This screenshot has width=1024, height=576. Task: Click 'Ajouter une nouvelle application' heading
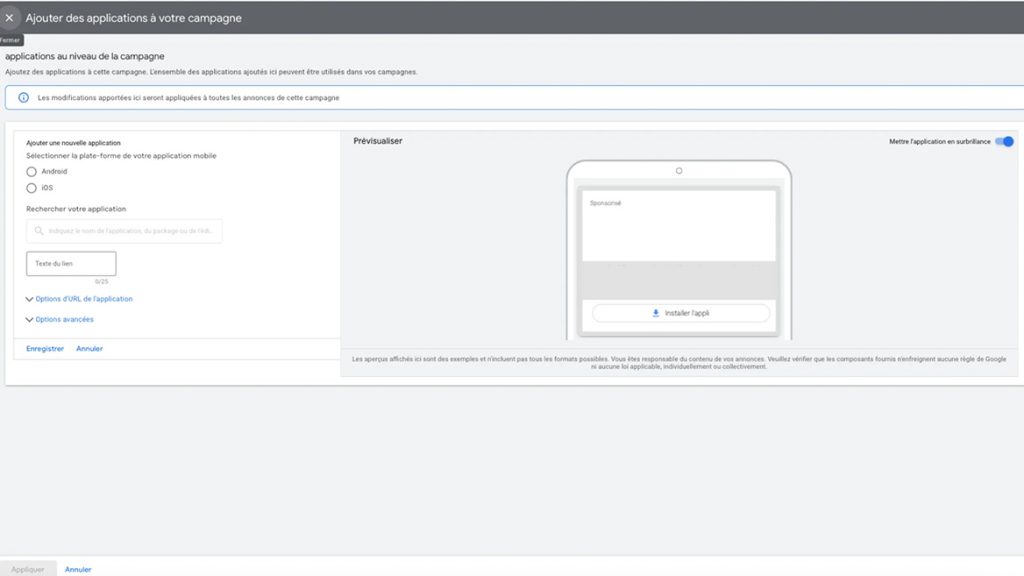coord(73,143)
